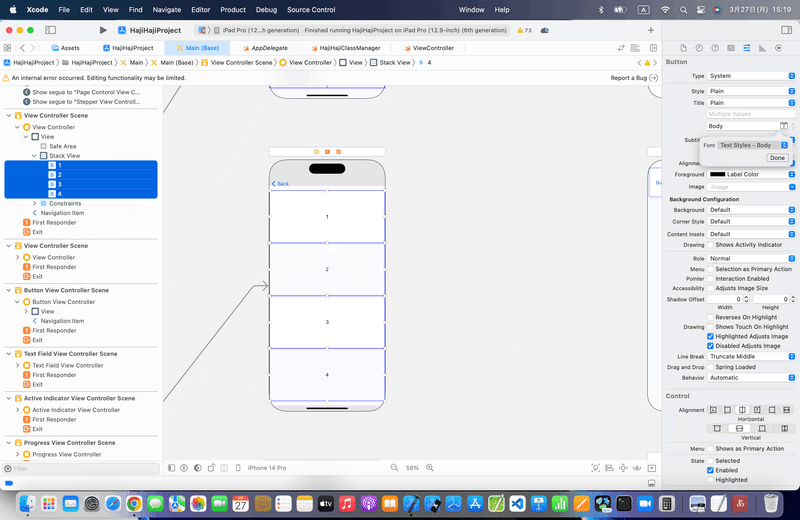The height and width of the screenshot is (520, 800).
Task: Toggle the document outline icon in canvas bar
Action: point(171,467)
